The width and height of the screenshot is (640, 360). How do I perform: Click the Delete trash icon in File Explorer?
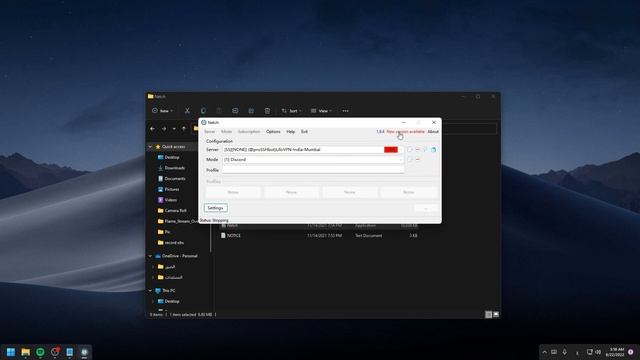(x=267, y=111)
